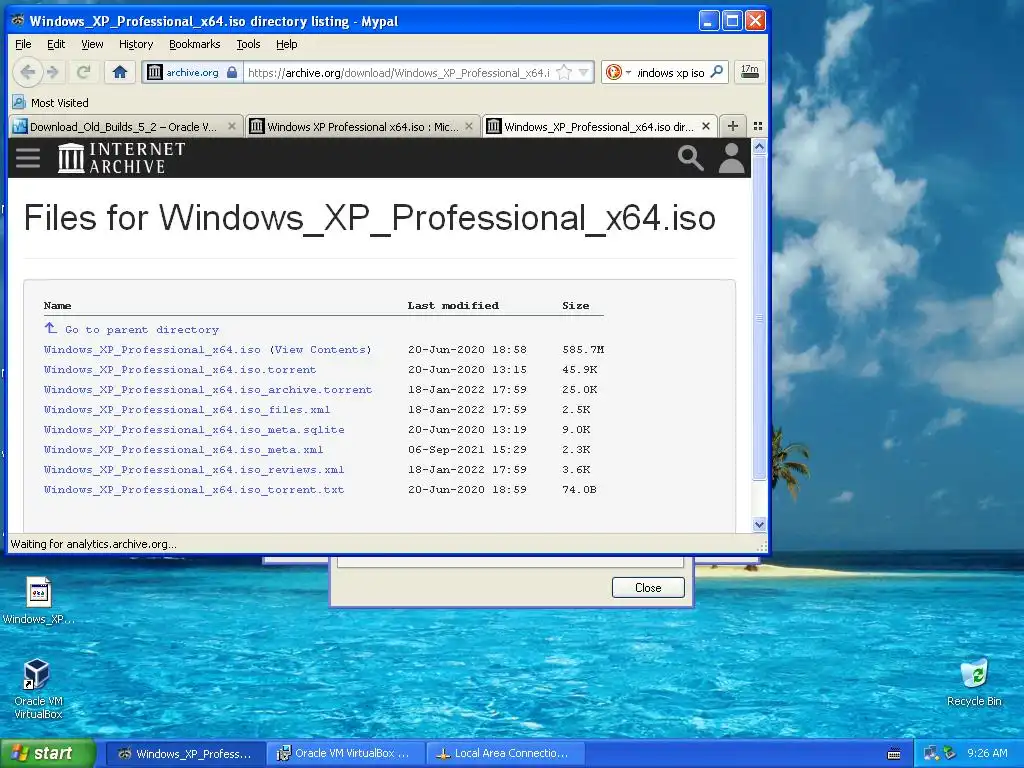Download Windows_XP_Professional_x64.iso file link
Screen dimensions: 1024x768
(x=152, y=349)
